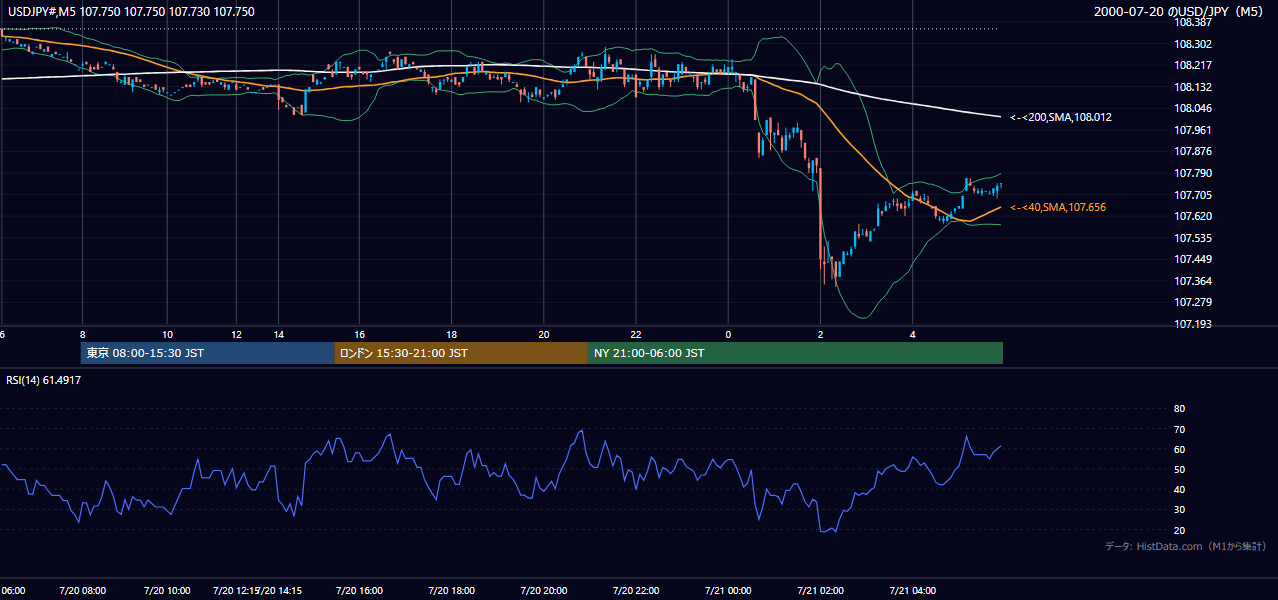Click price axis value 108.217

click(1193, 65)
